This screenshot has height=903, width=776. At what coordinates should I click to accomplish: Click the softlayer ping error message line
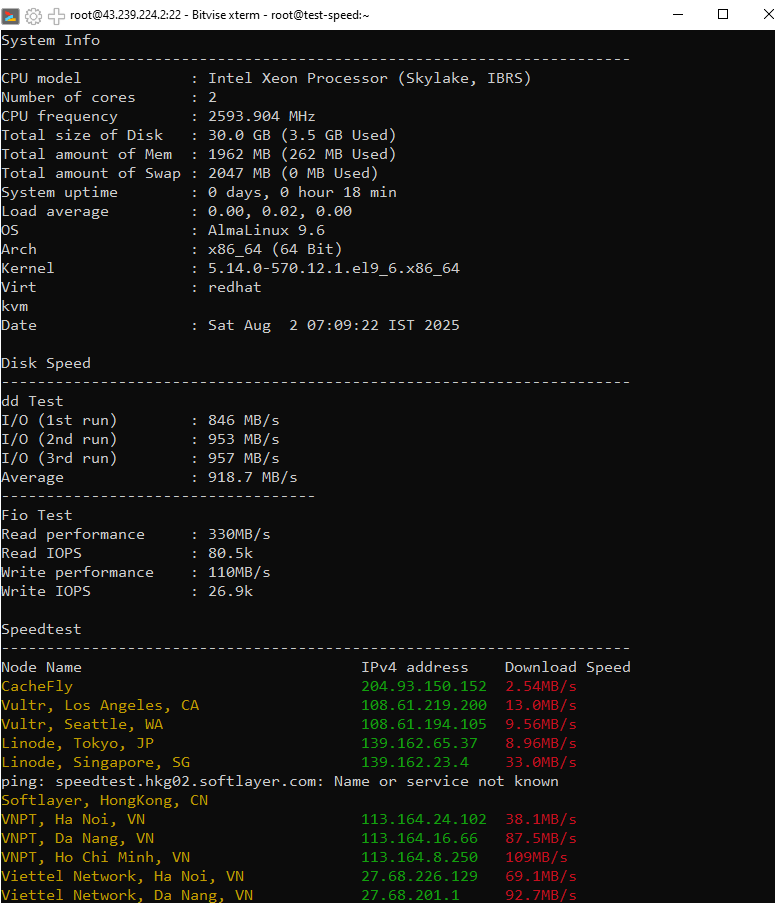pyautogui.click(x=280, y=781)
